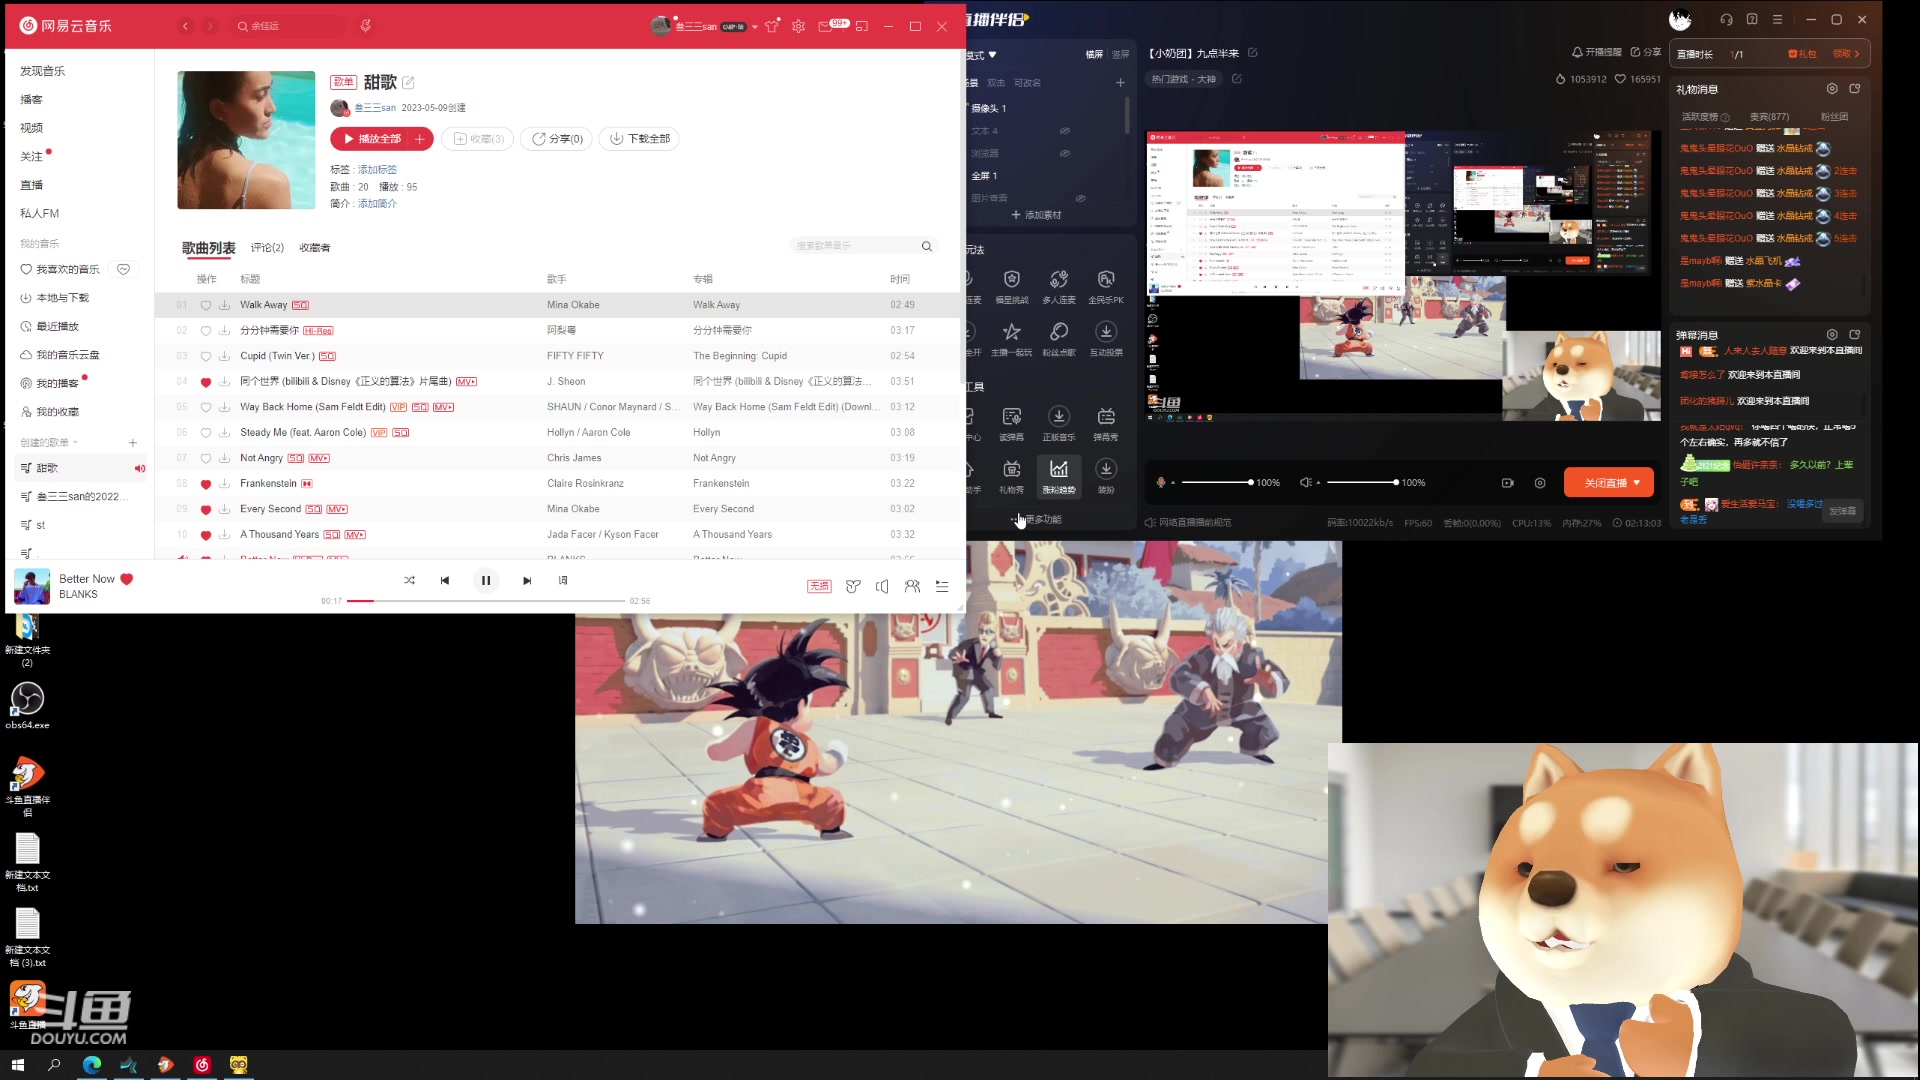Viewport: 1920px width, 1080px height.
Task: Toggle shuffle play mode in NetEase player
Action: (409, 580)
